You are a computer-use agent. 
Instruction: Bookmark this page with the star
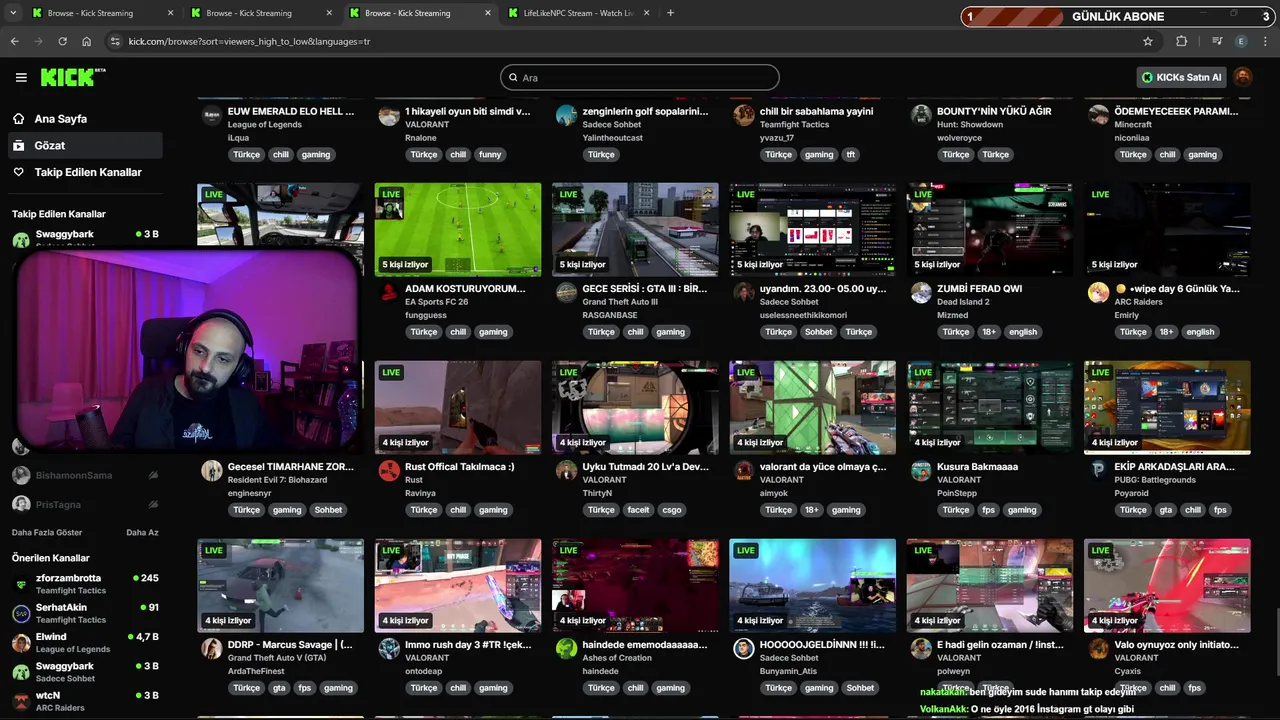[x=1148, y=41]
